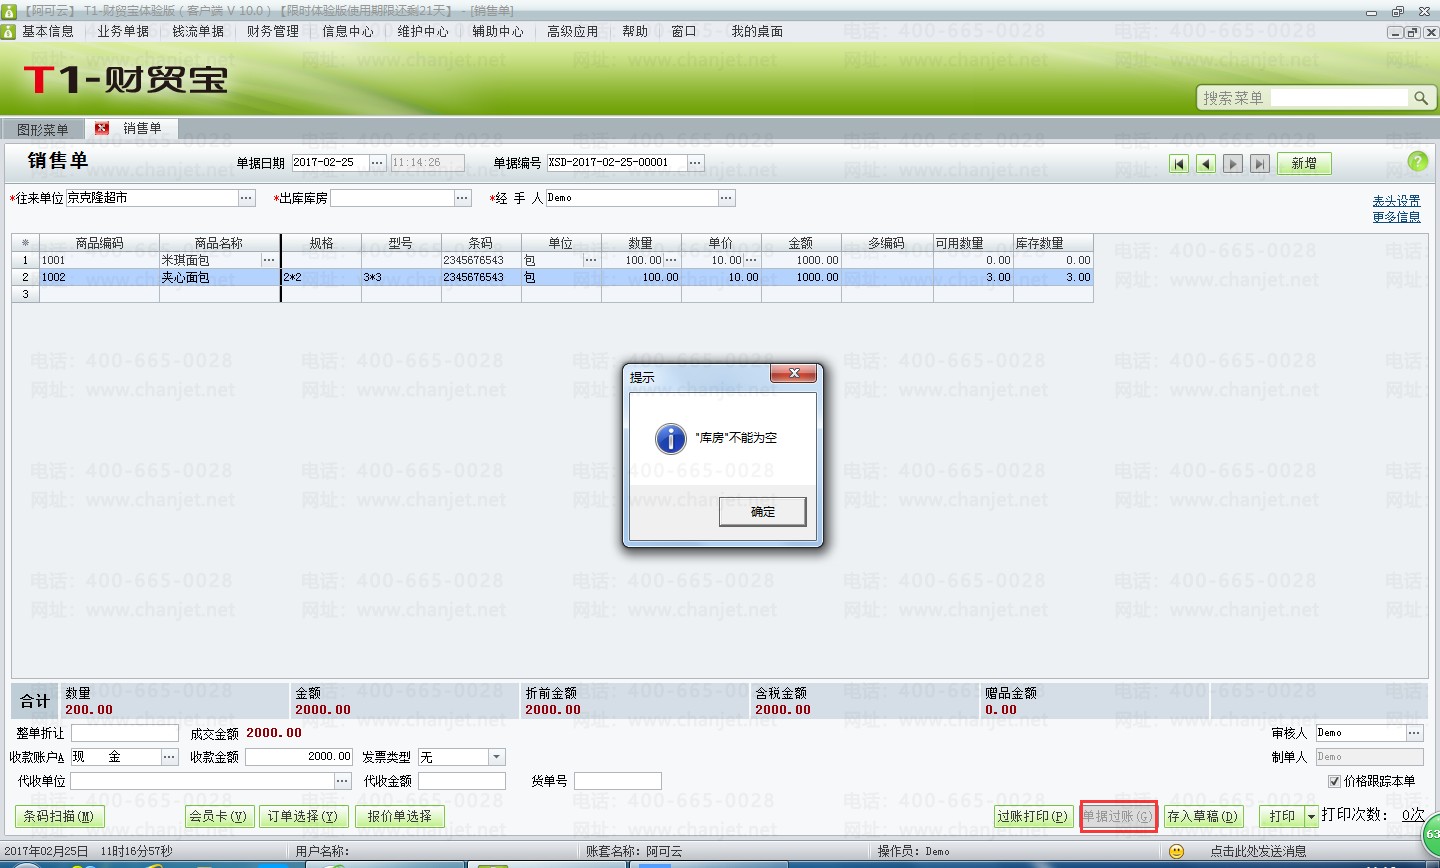Open ellipsis in row 1 单位 cell
The height and width of the screenshot is (868, 1440).
click(591, 260)
